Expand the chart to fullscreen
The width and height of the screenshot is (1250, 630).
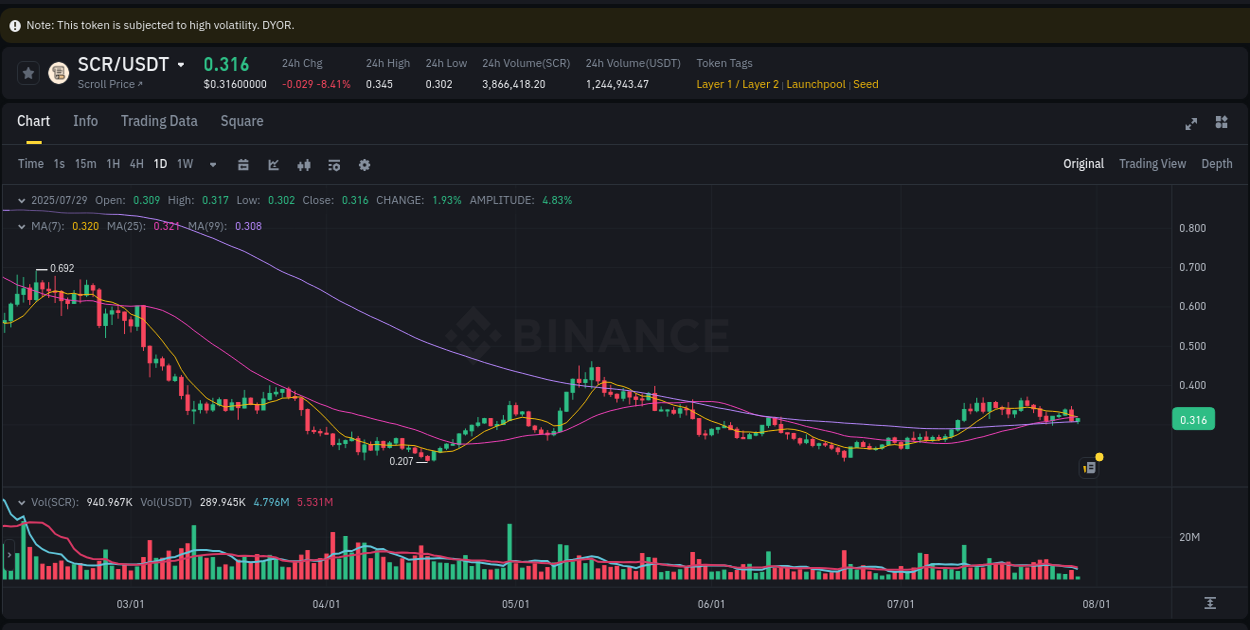pyautogui.click(x=1191, y=124)
